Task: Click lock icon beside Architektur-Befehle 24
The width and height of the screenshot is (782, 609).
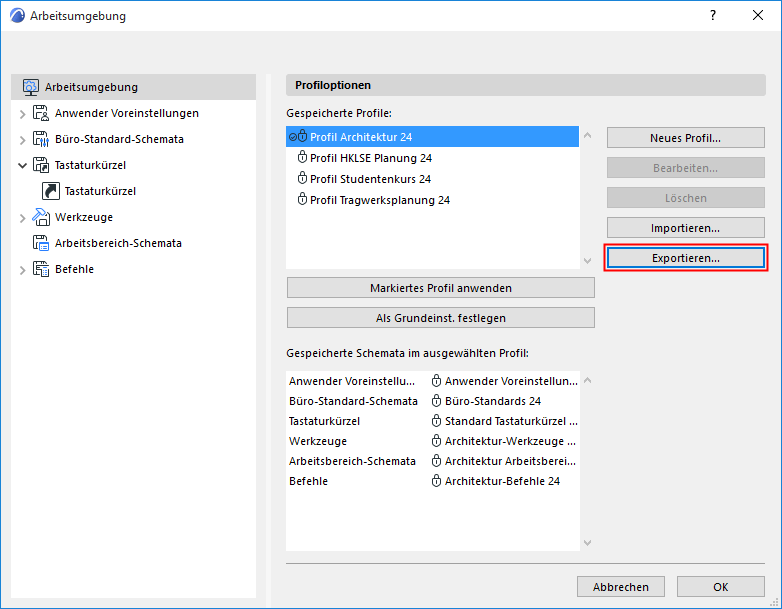Action: click(436, 481)
